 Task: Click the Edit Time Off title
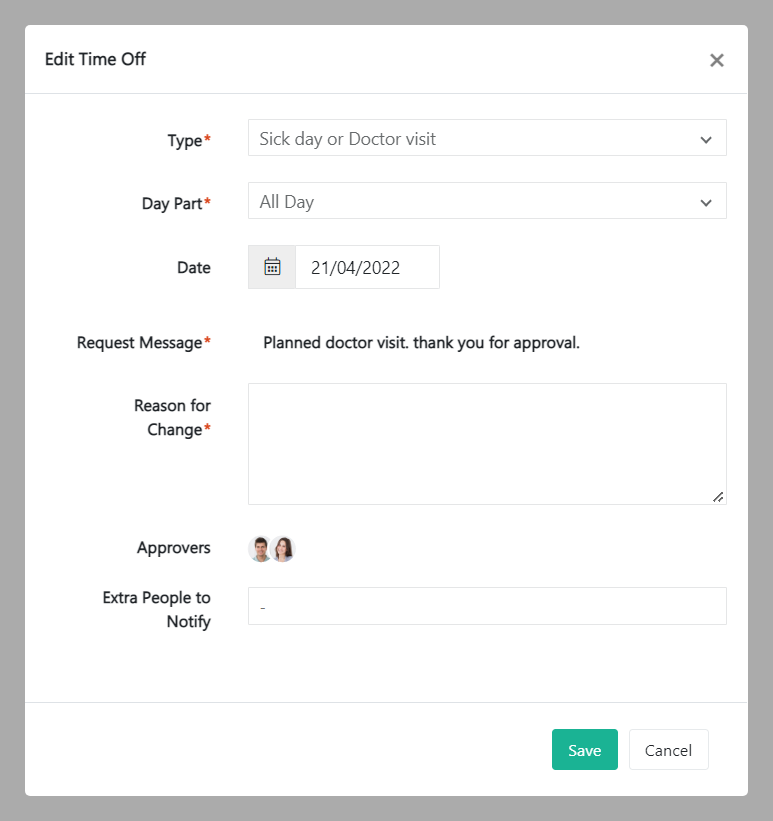coord(95,59)
